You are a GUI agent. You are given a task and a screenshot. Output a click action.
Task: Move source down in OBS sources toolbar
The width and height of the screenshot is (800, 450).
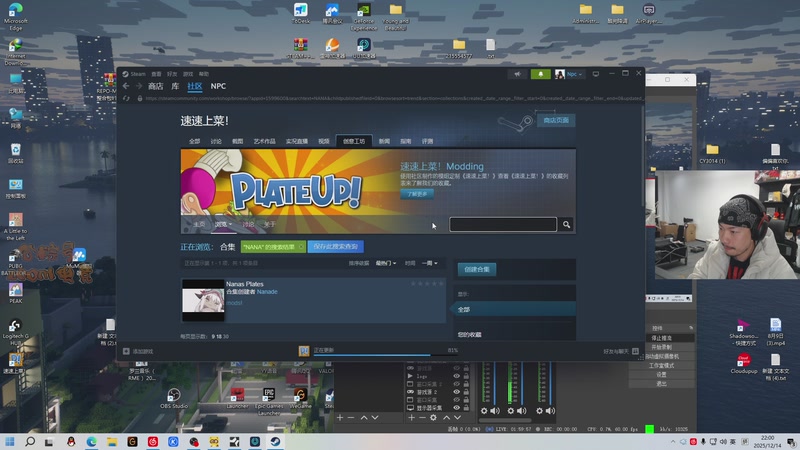(457, 417)
